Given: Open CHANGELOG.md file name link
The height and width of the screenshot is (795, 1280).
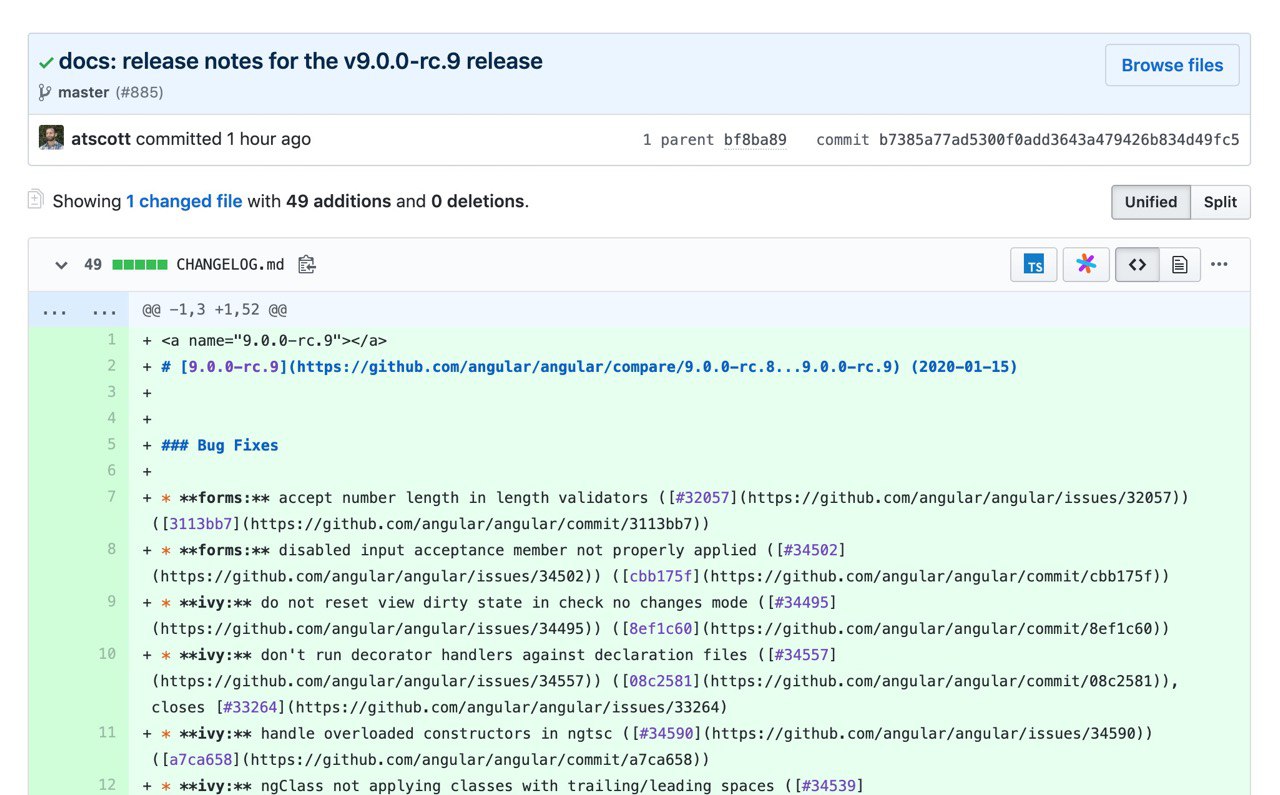Looking at the screenshot, I should (x=230, y=265).
